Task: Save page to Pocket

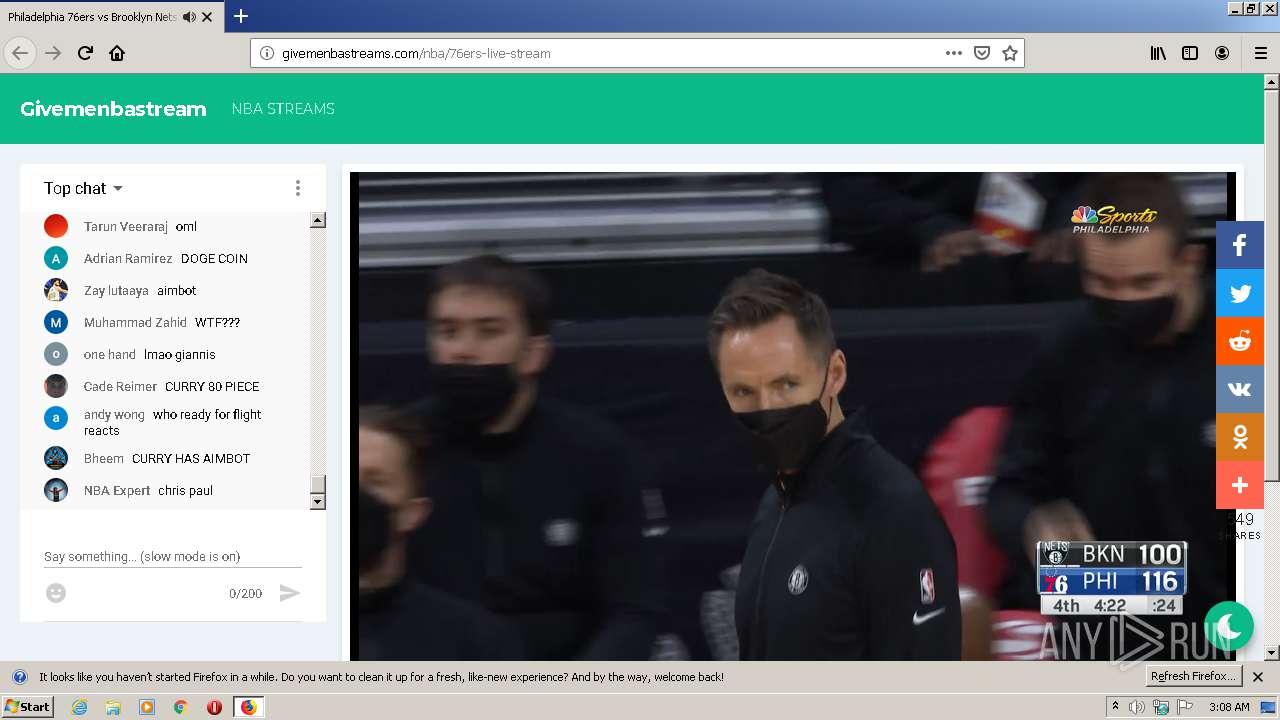Action: (982, 53)
